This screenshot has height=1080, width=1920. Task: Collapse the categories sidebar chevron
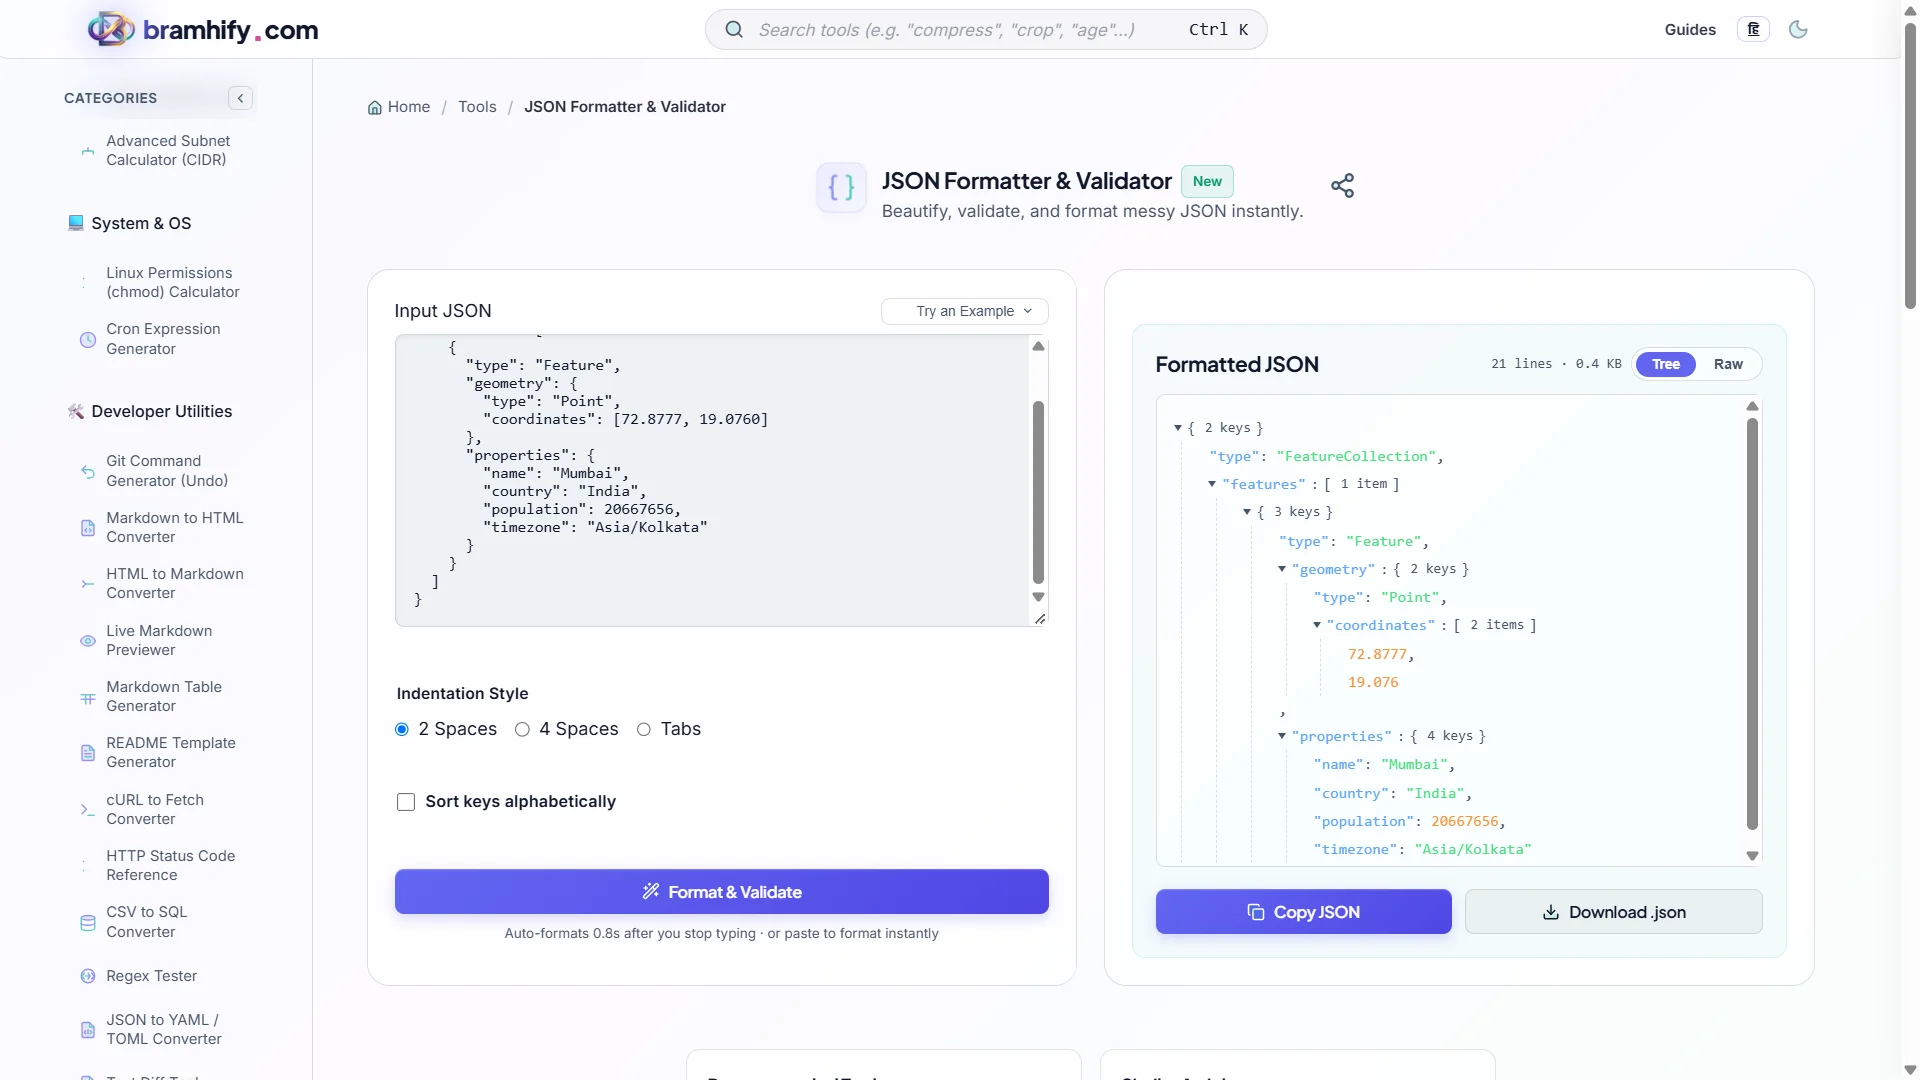pyautogui.click(x=240, y=98)
